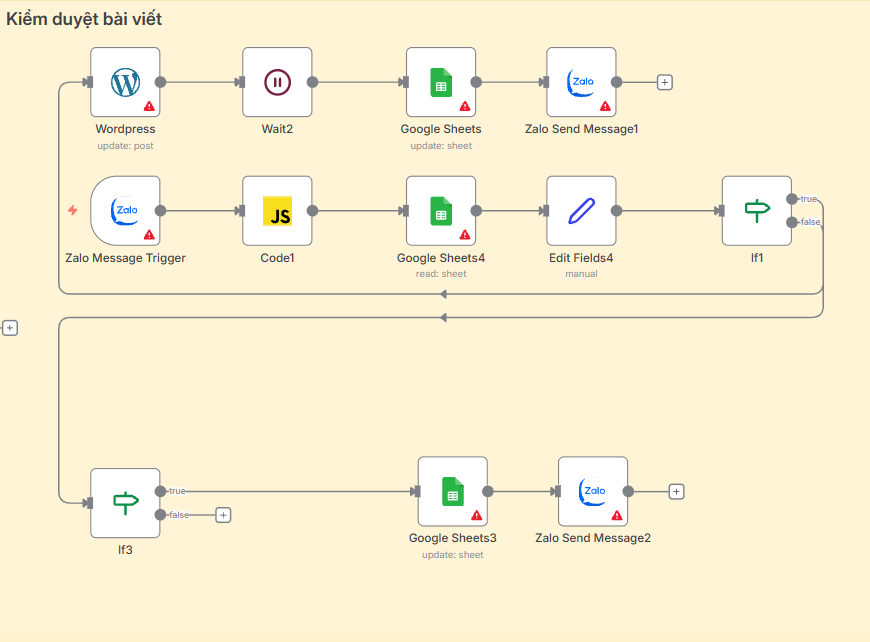Open the If3 condition node
Viewport: 870px width, 642px height.
point(124,503)
